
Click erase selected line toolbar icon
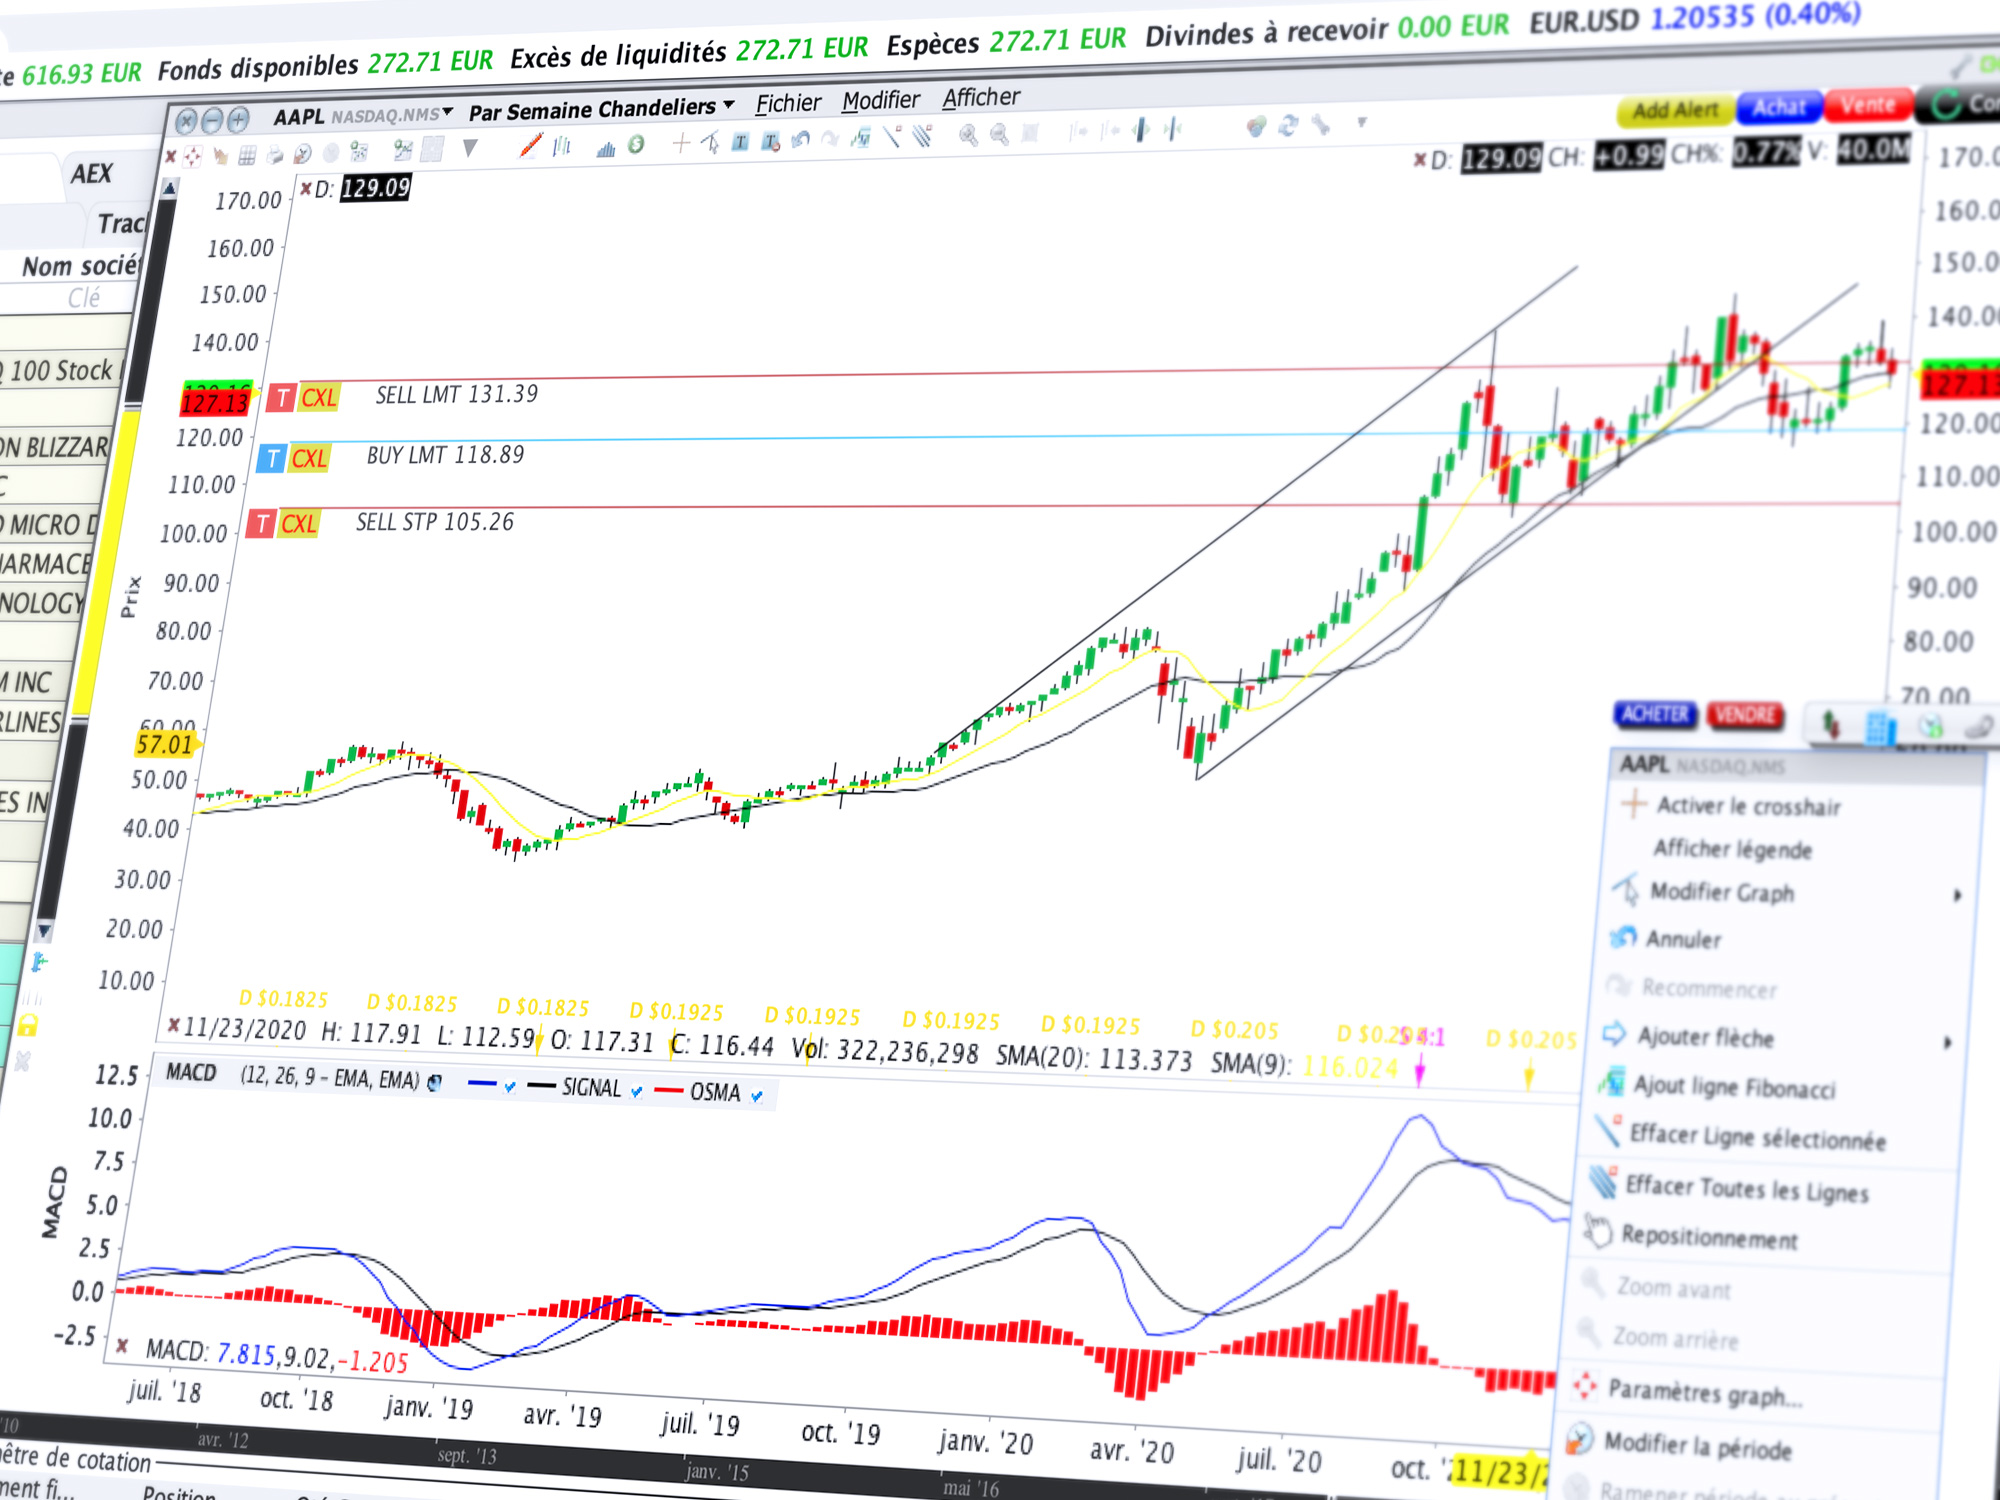click(x=892, y=137)
